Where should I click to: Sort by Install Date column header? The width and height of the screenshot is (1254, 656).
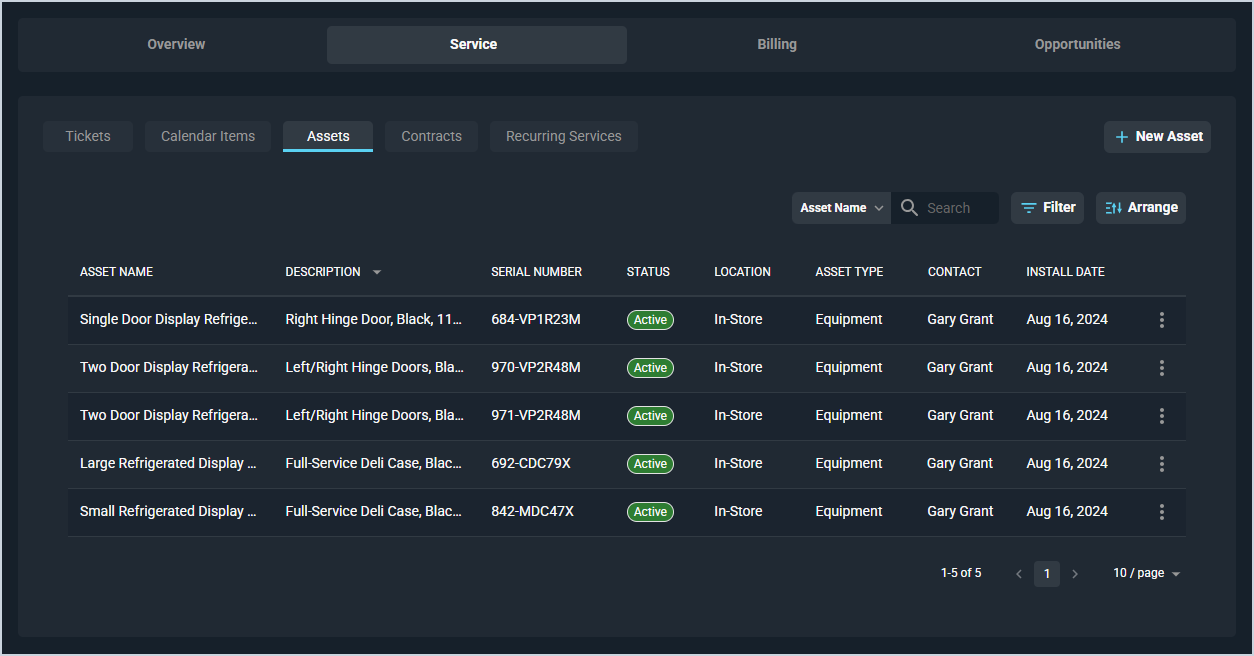[1065, 272]
